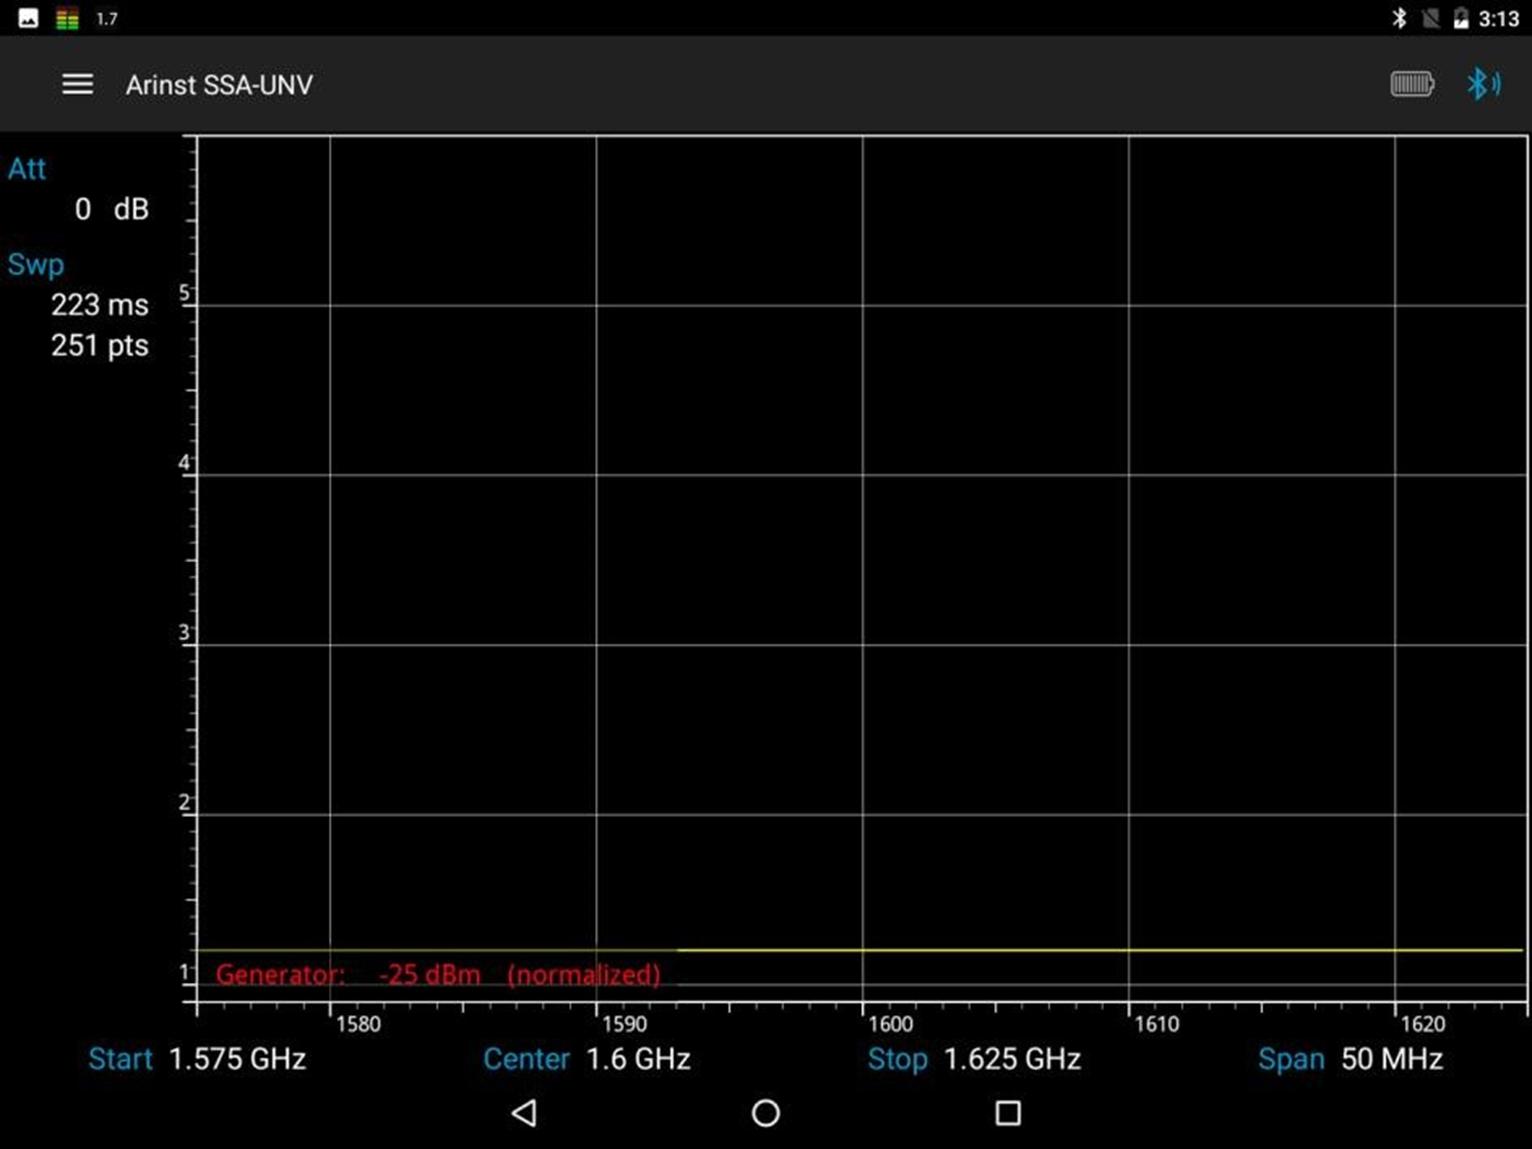Tap the image notification icon in status bar
This screenshot has height=1149, width=1532.
tap(28, 18)
